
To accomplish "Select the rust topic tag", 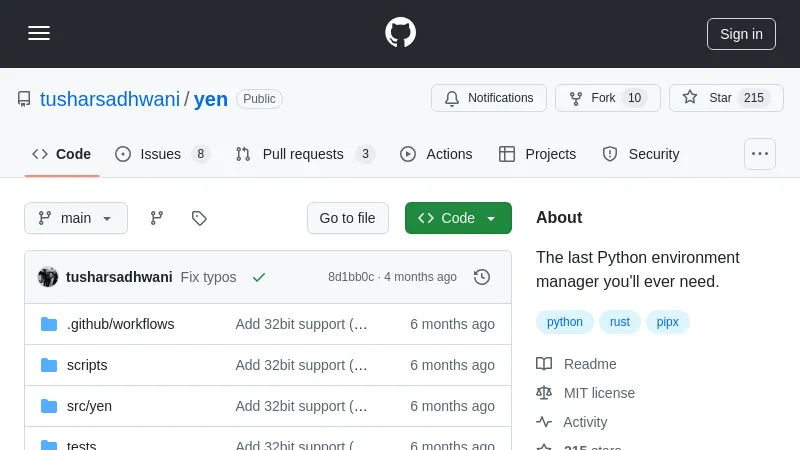I will click(620, 322).
